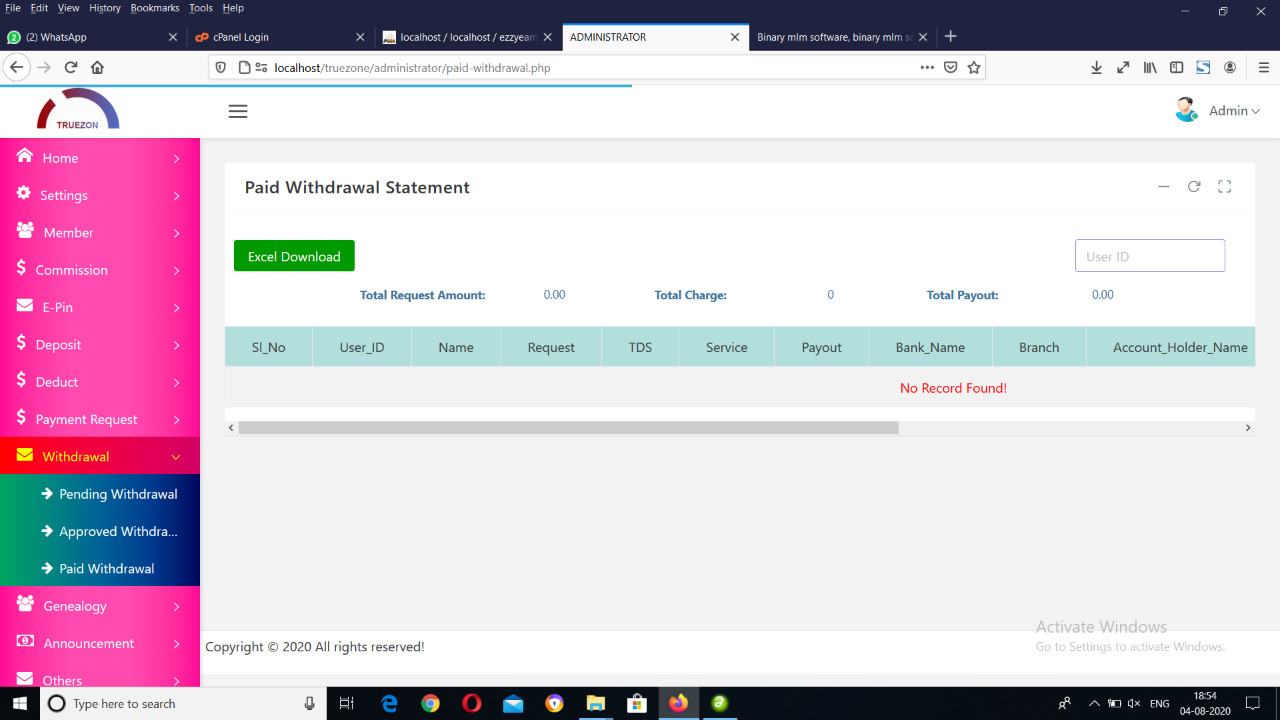Open browser downloads arrow icon
Image resolution: width=1280 pixels, height=720 pixels.
1096,68
